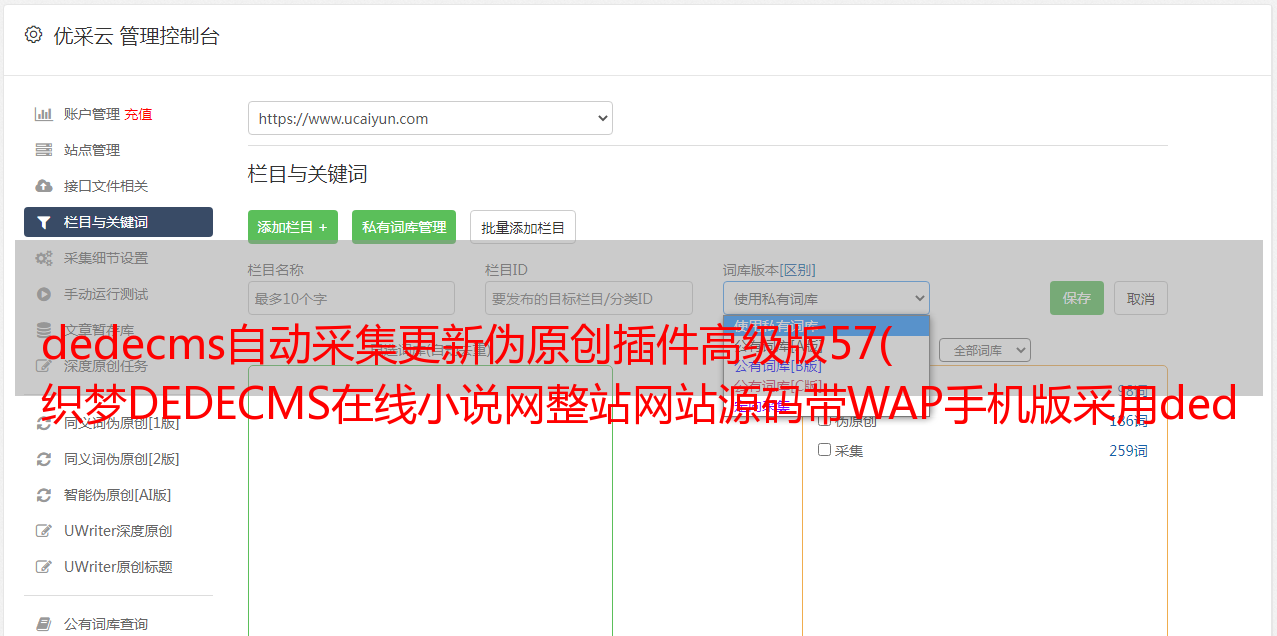Click the 栏目与关键词 heading text

(308, 174)
